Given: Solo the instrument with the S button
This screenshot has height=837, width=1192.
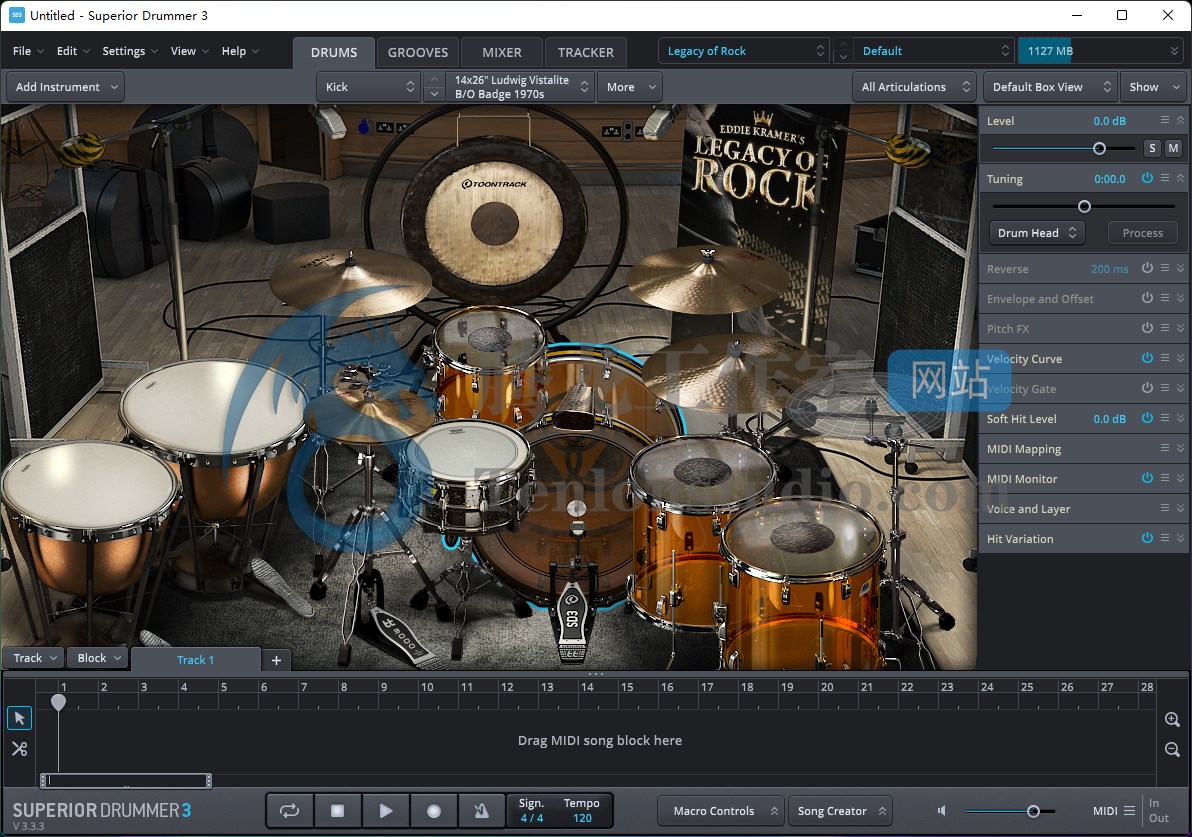Looking at the screenshot, I should [x=1152, y=148].
